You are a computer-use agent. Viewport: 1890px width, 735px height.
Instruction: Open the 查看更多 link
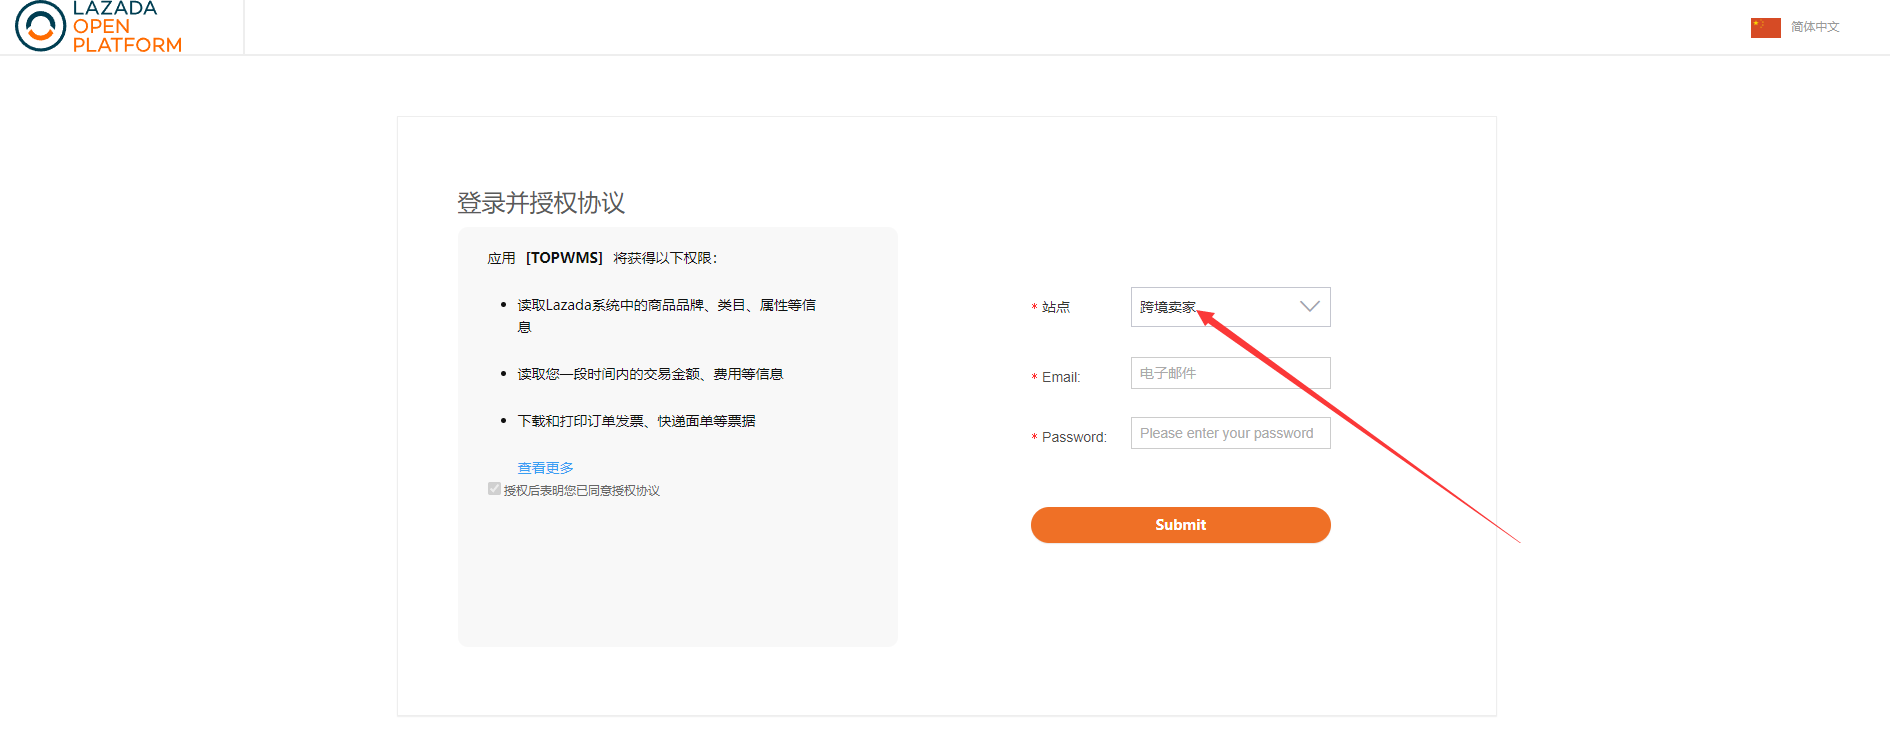pos(545,468)
